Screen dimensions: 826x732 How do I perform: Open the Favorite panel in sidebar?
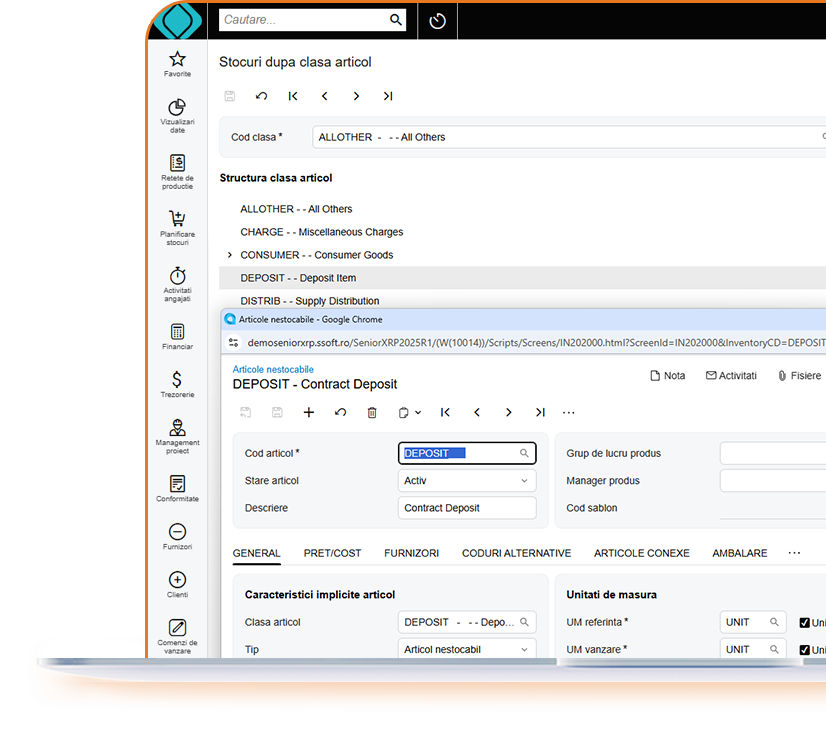[x=176, y=64]
